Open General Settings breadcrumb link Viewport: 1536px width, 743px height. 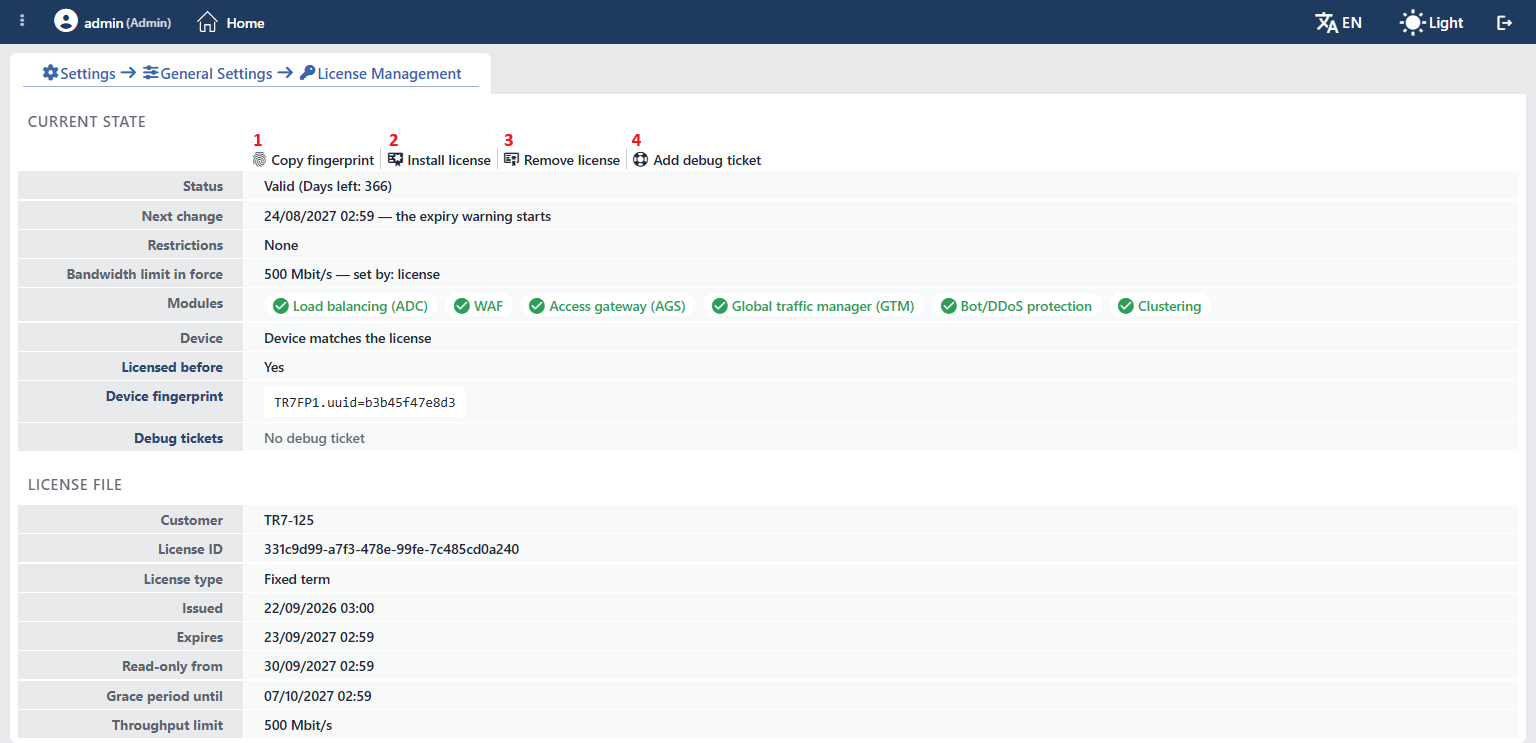pyautogui.click(x=216, y=74)
